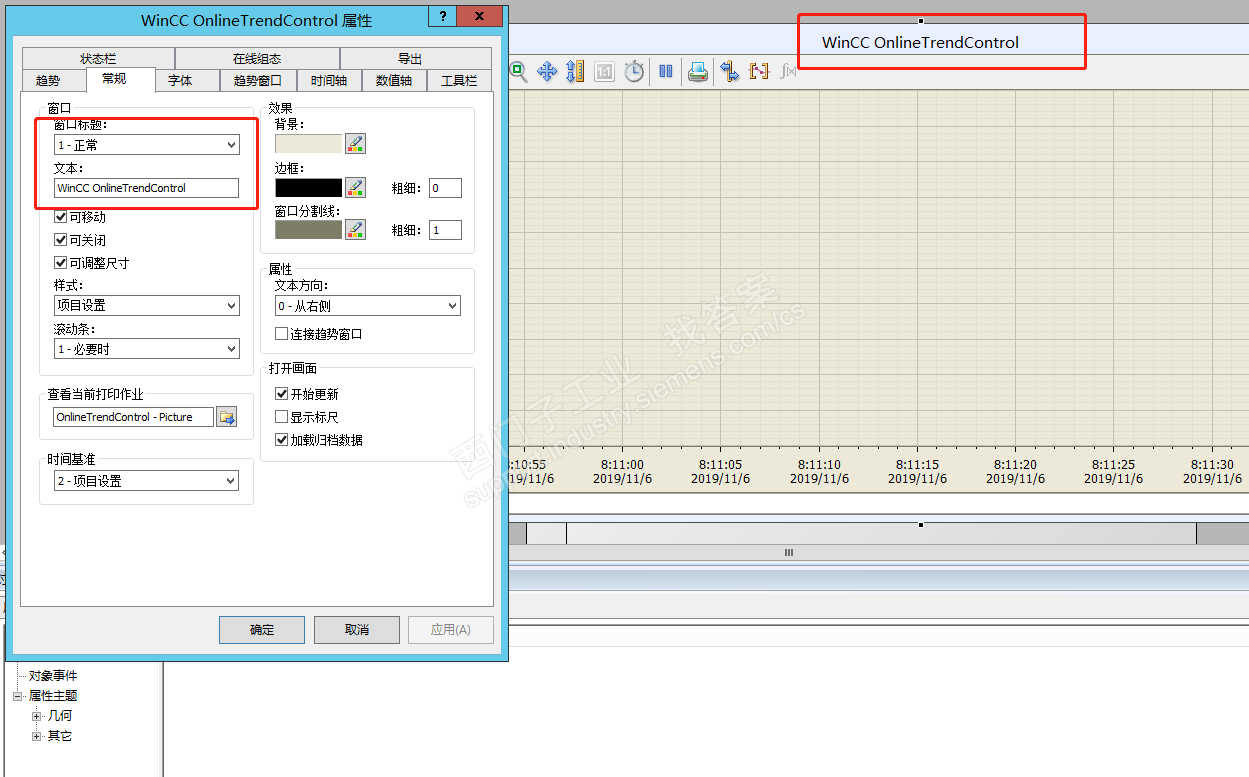This screenshot has height=777, width=1249.
Task: Toggle the 可移动 checkbox
Action: point(61,217)
